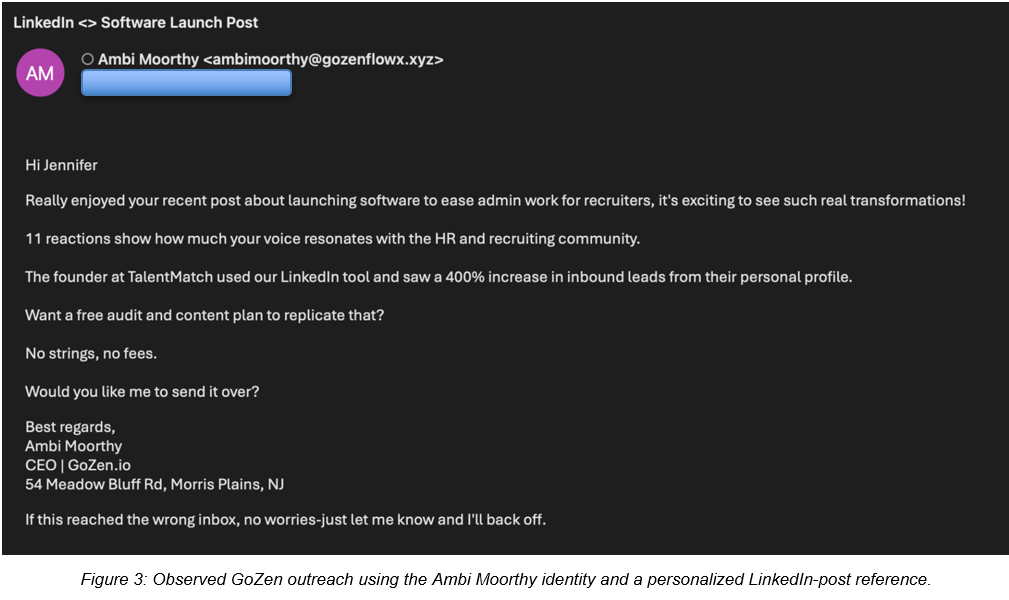Click the AM sender avatar circle
1009x600 pixels.
[40, 73]
